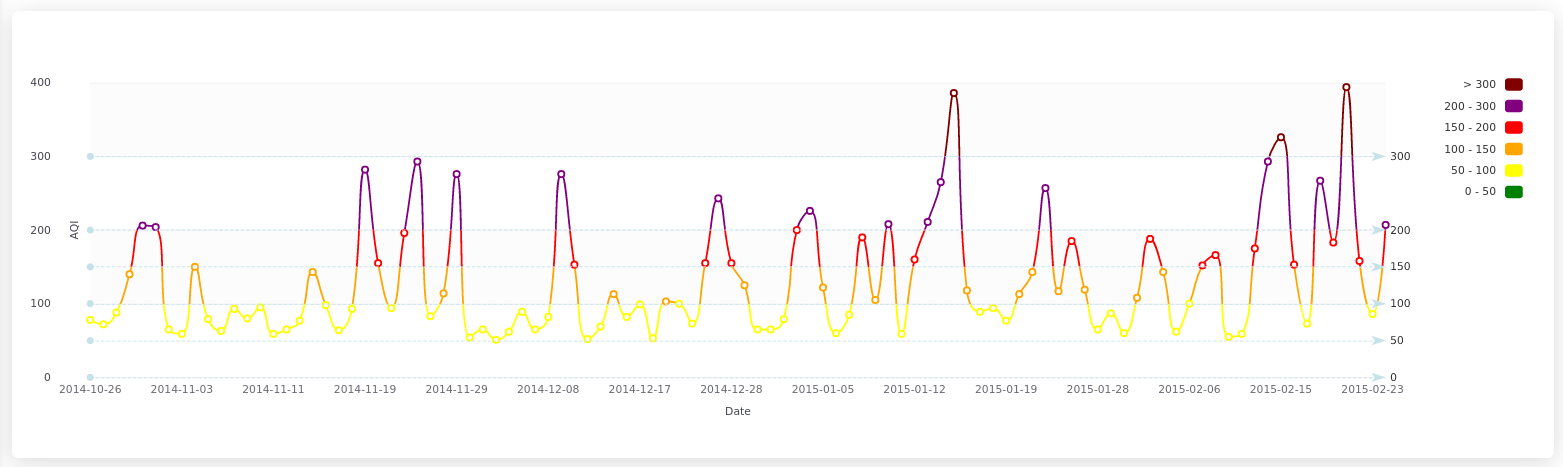
Task: Click the left start dot of the 300 line
Action: tap(90, 157)
